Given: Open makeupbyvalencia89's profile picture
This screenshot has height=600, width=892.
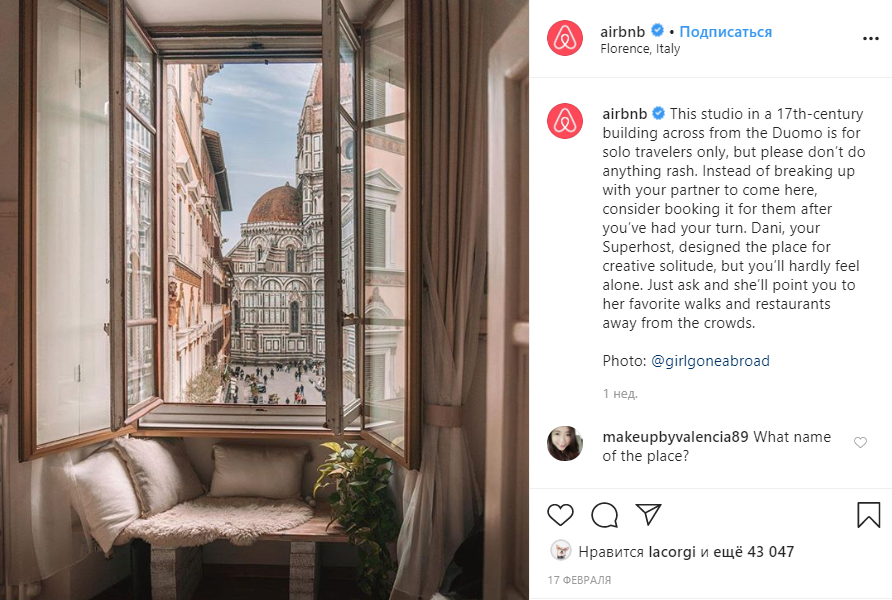Looking at the screenshot, I should pos(565,444).
